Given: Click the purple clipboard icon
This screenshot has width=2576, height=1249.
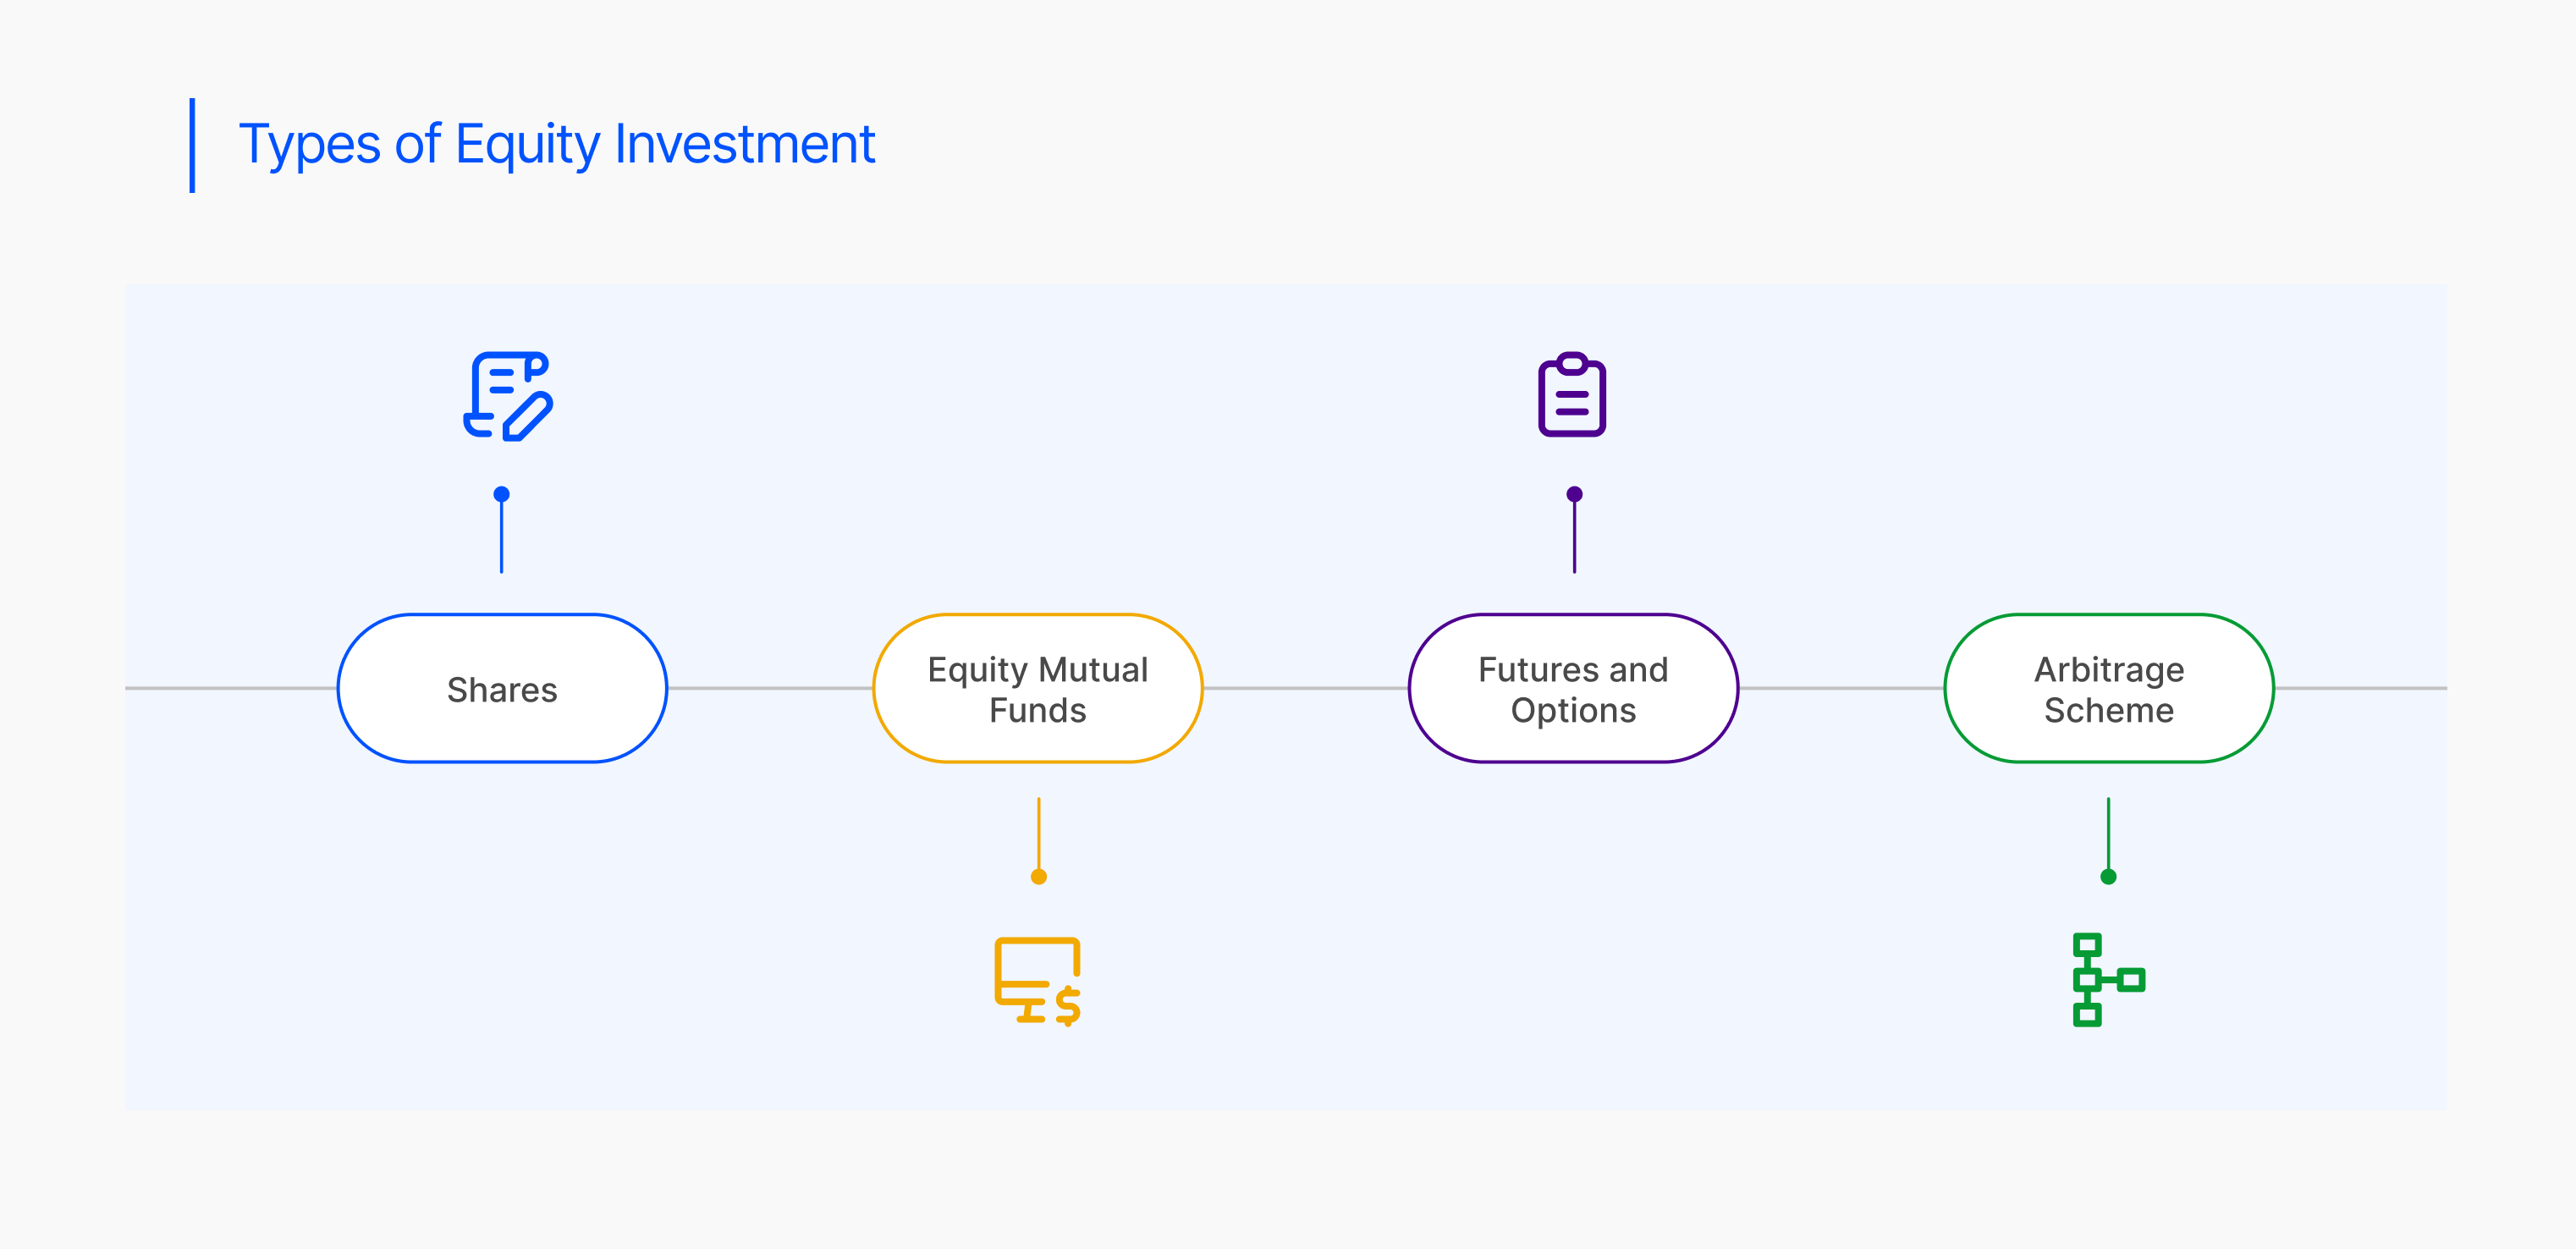Looking at the screenshot, I should point(1572,395).
